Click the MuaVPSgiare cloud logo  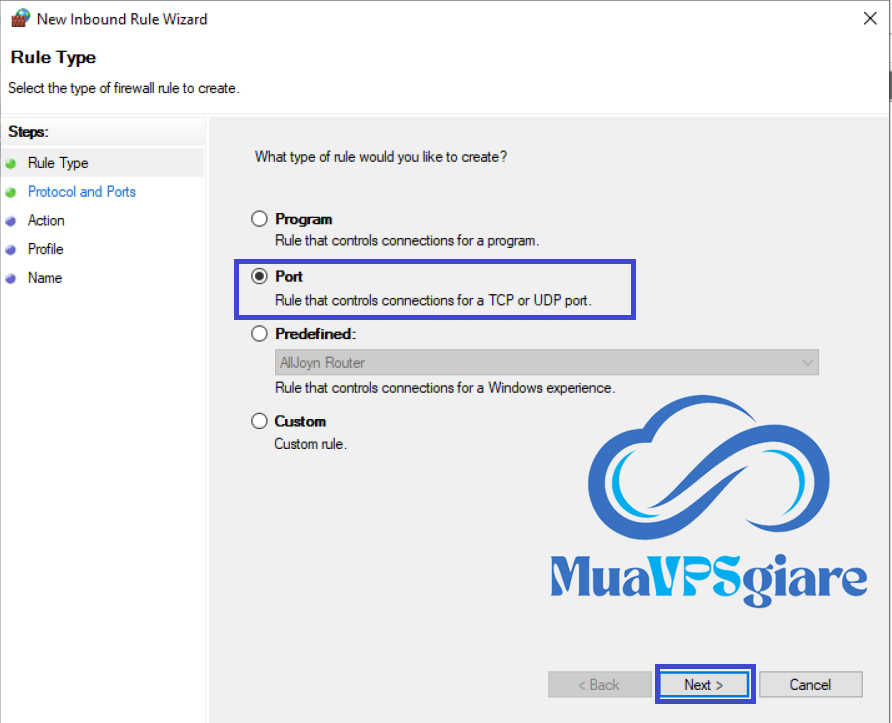pos(709,501)
